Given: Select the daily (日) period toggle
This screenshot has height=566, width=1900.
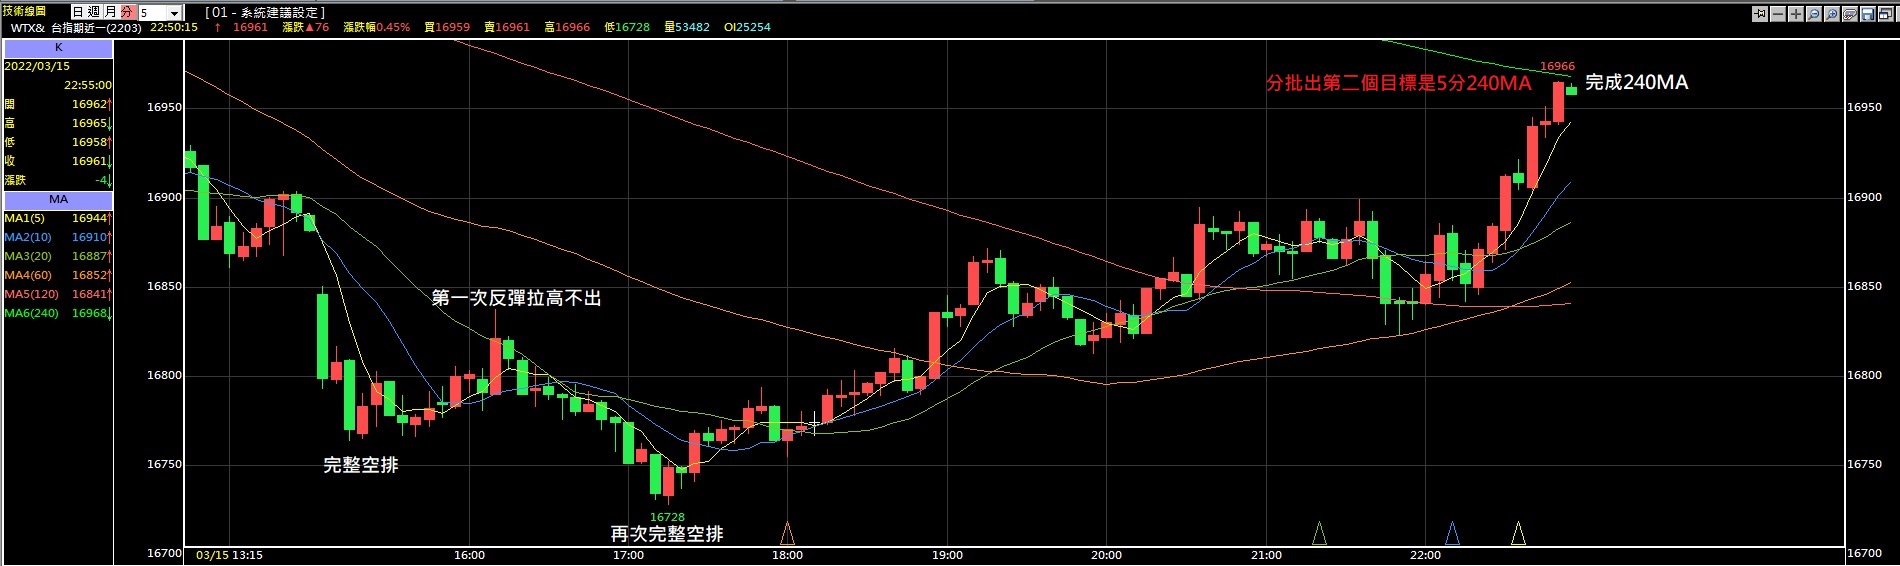Looking at the screenshot, I should point(78,12).
